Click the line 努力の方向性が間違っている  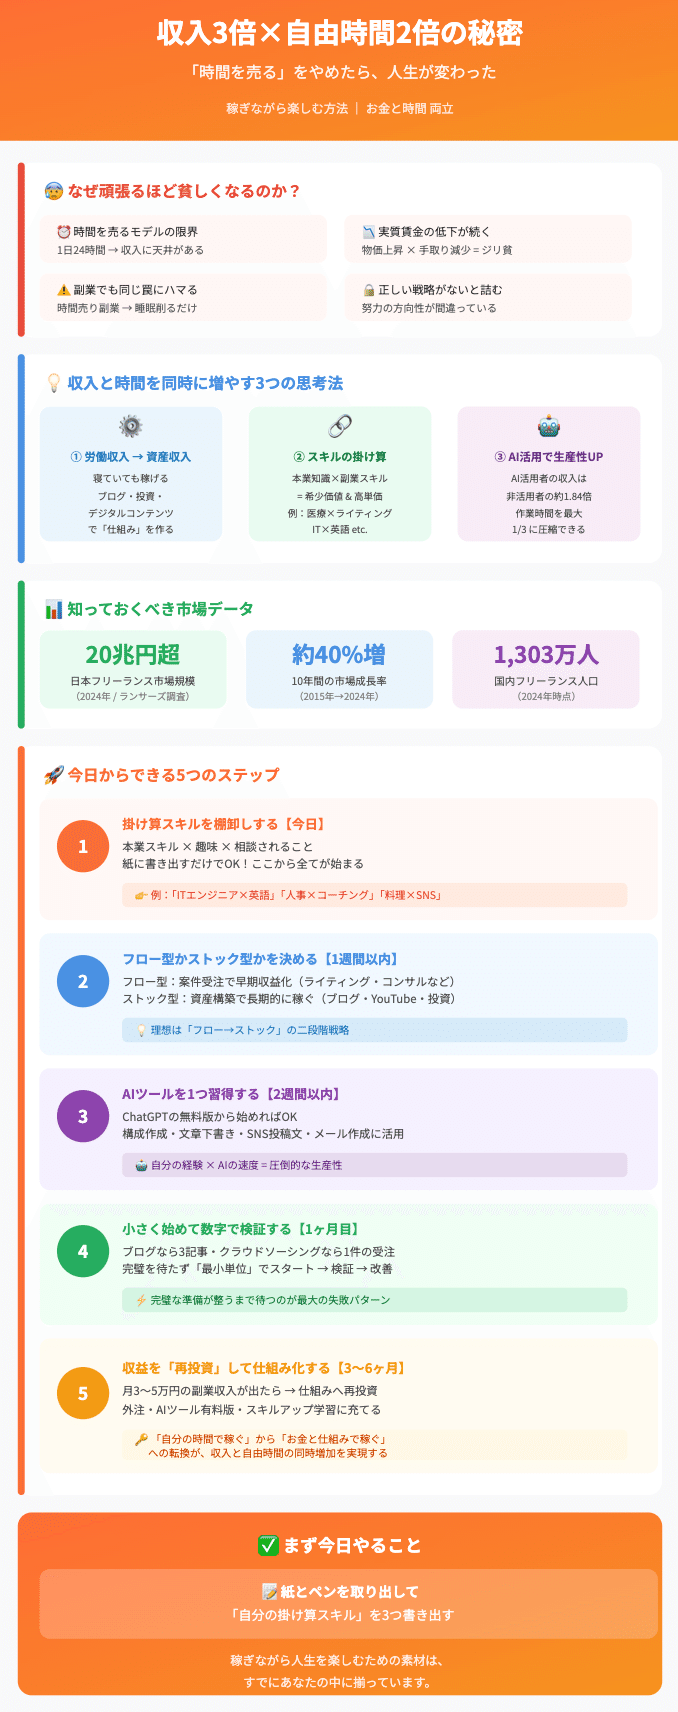coord(429,308)
